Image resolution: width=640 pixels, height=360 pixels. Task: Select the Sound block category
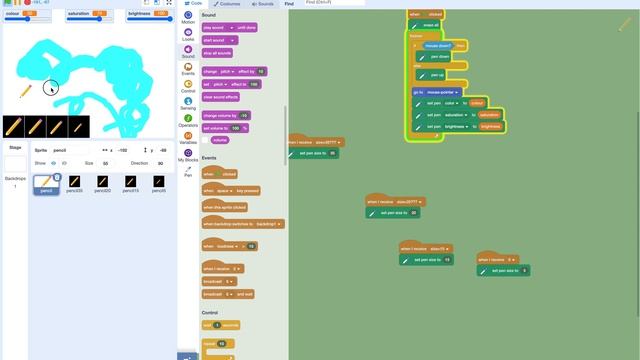(x=188, y=52)
